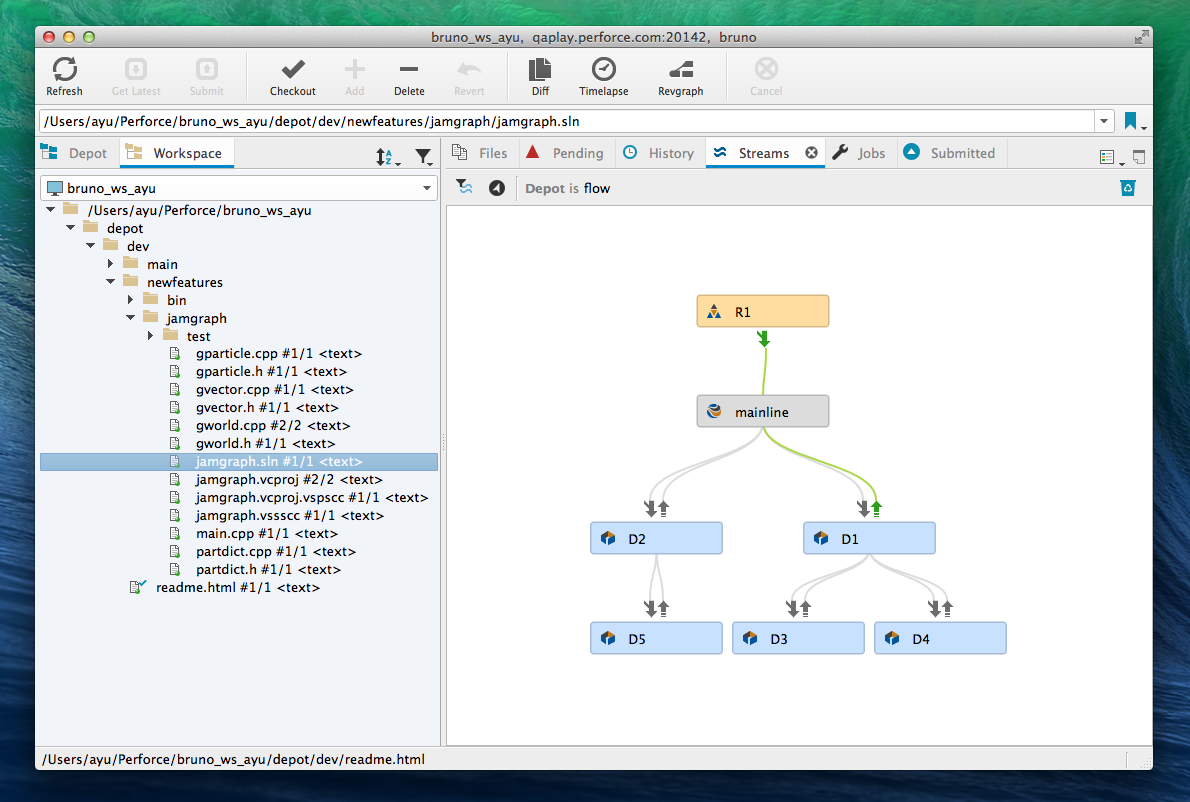1190x802 pixels.
Task: Click the stream filter icon beside Depot is flow
Action: pos(464,187)
